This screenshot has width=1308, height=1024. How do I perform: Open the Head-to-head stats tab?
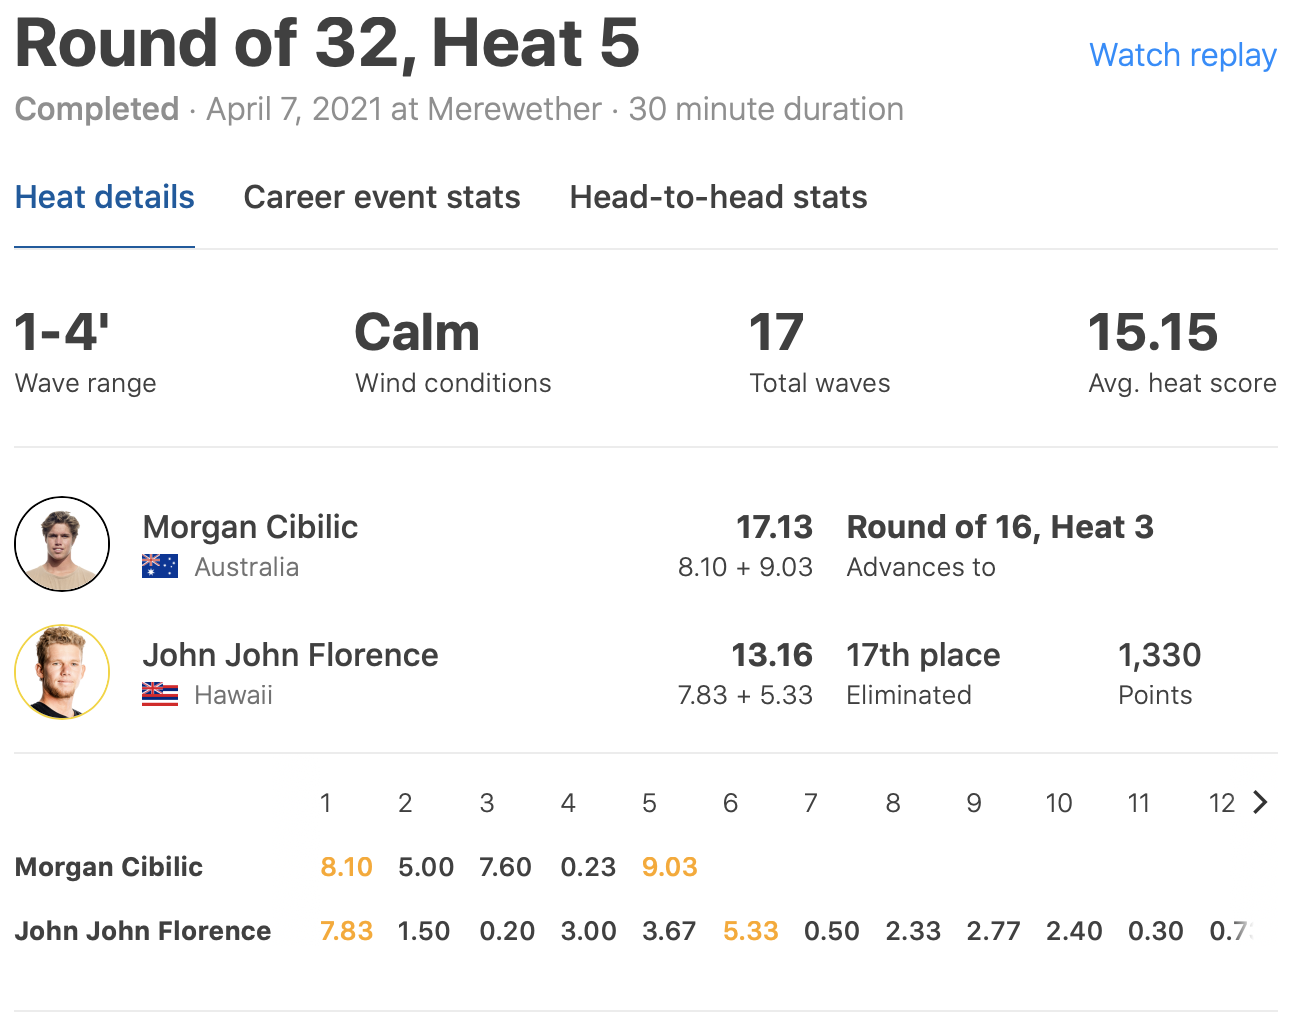pos(717,197)
